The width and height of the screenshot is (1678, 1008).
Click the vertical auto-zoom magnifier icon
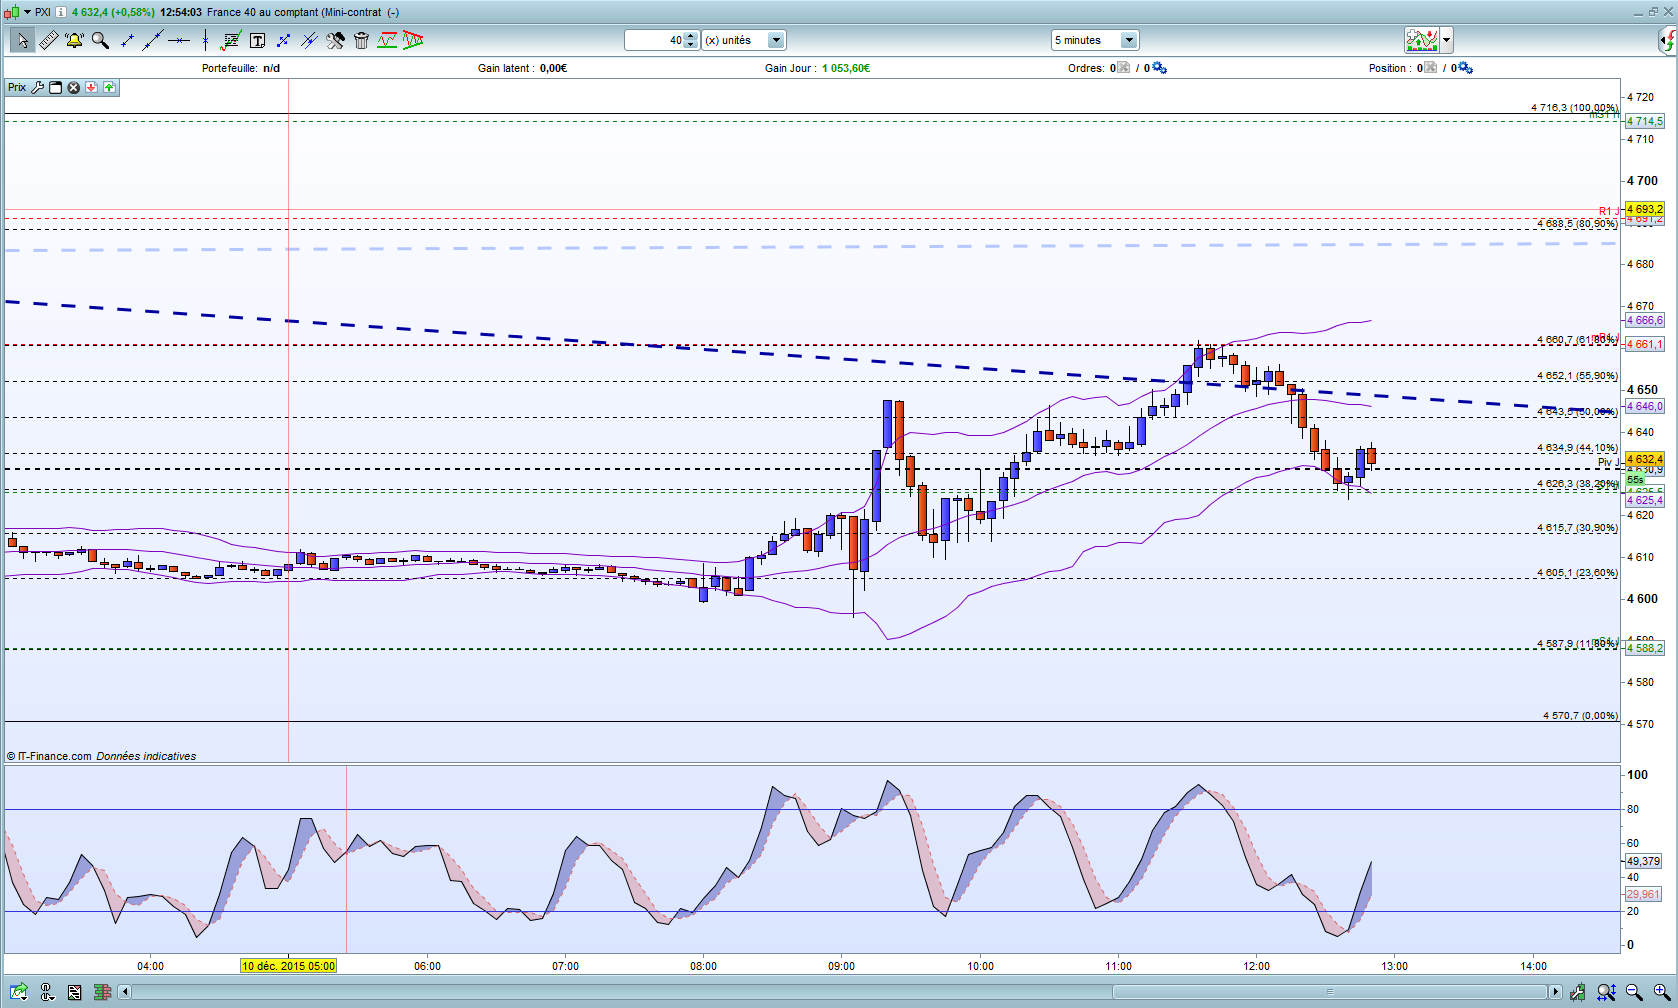click(x=1606, y=992)
